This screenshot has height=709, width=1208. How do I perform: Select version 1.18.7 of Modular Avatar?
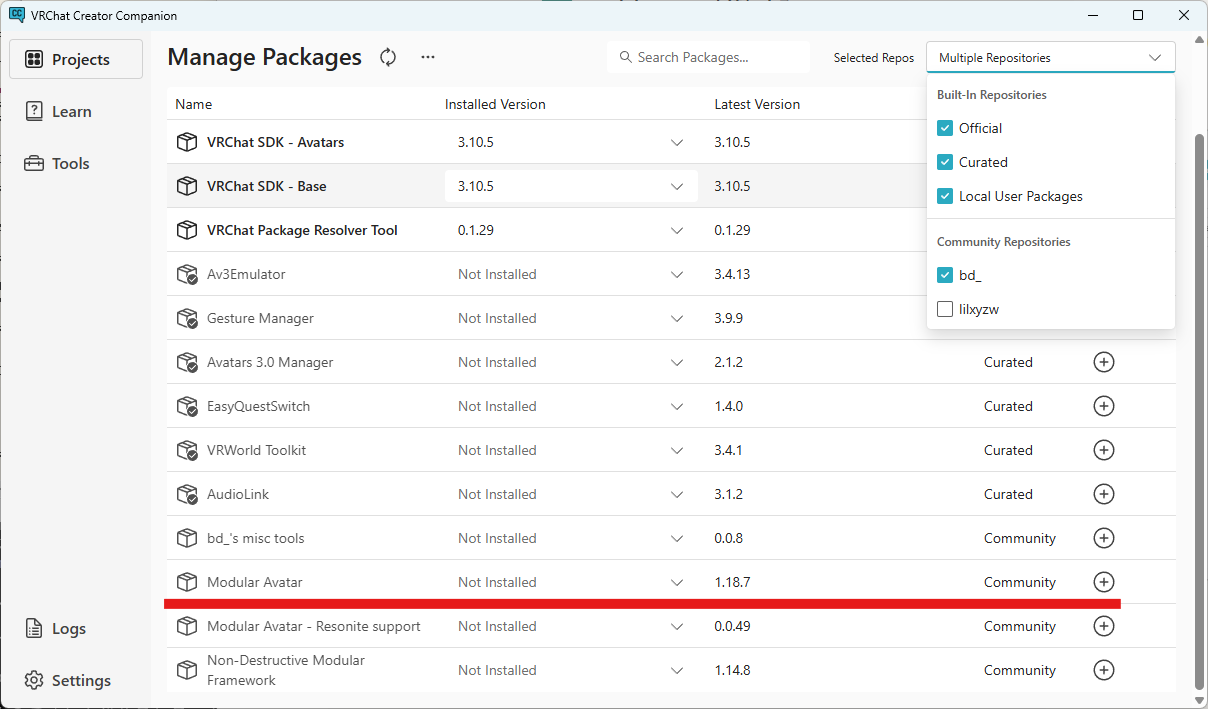click(x=732, y=582)
